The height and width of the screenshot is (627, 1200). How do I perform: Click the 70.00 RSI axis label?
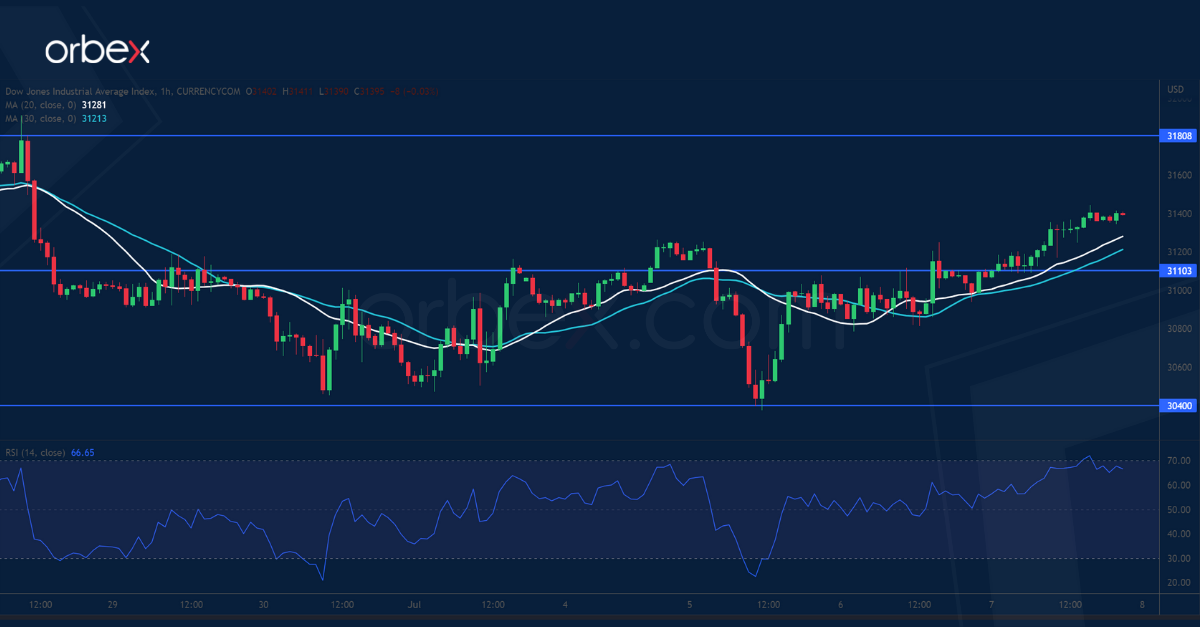click(x=1178, y=461)
